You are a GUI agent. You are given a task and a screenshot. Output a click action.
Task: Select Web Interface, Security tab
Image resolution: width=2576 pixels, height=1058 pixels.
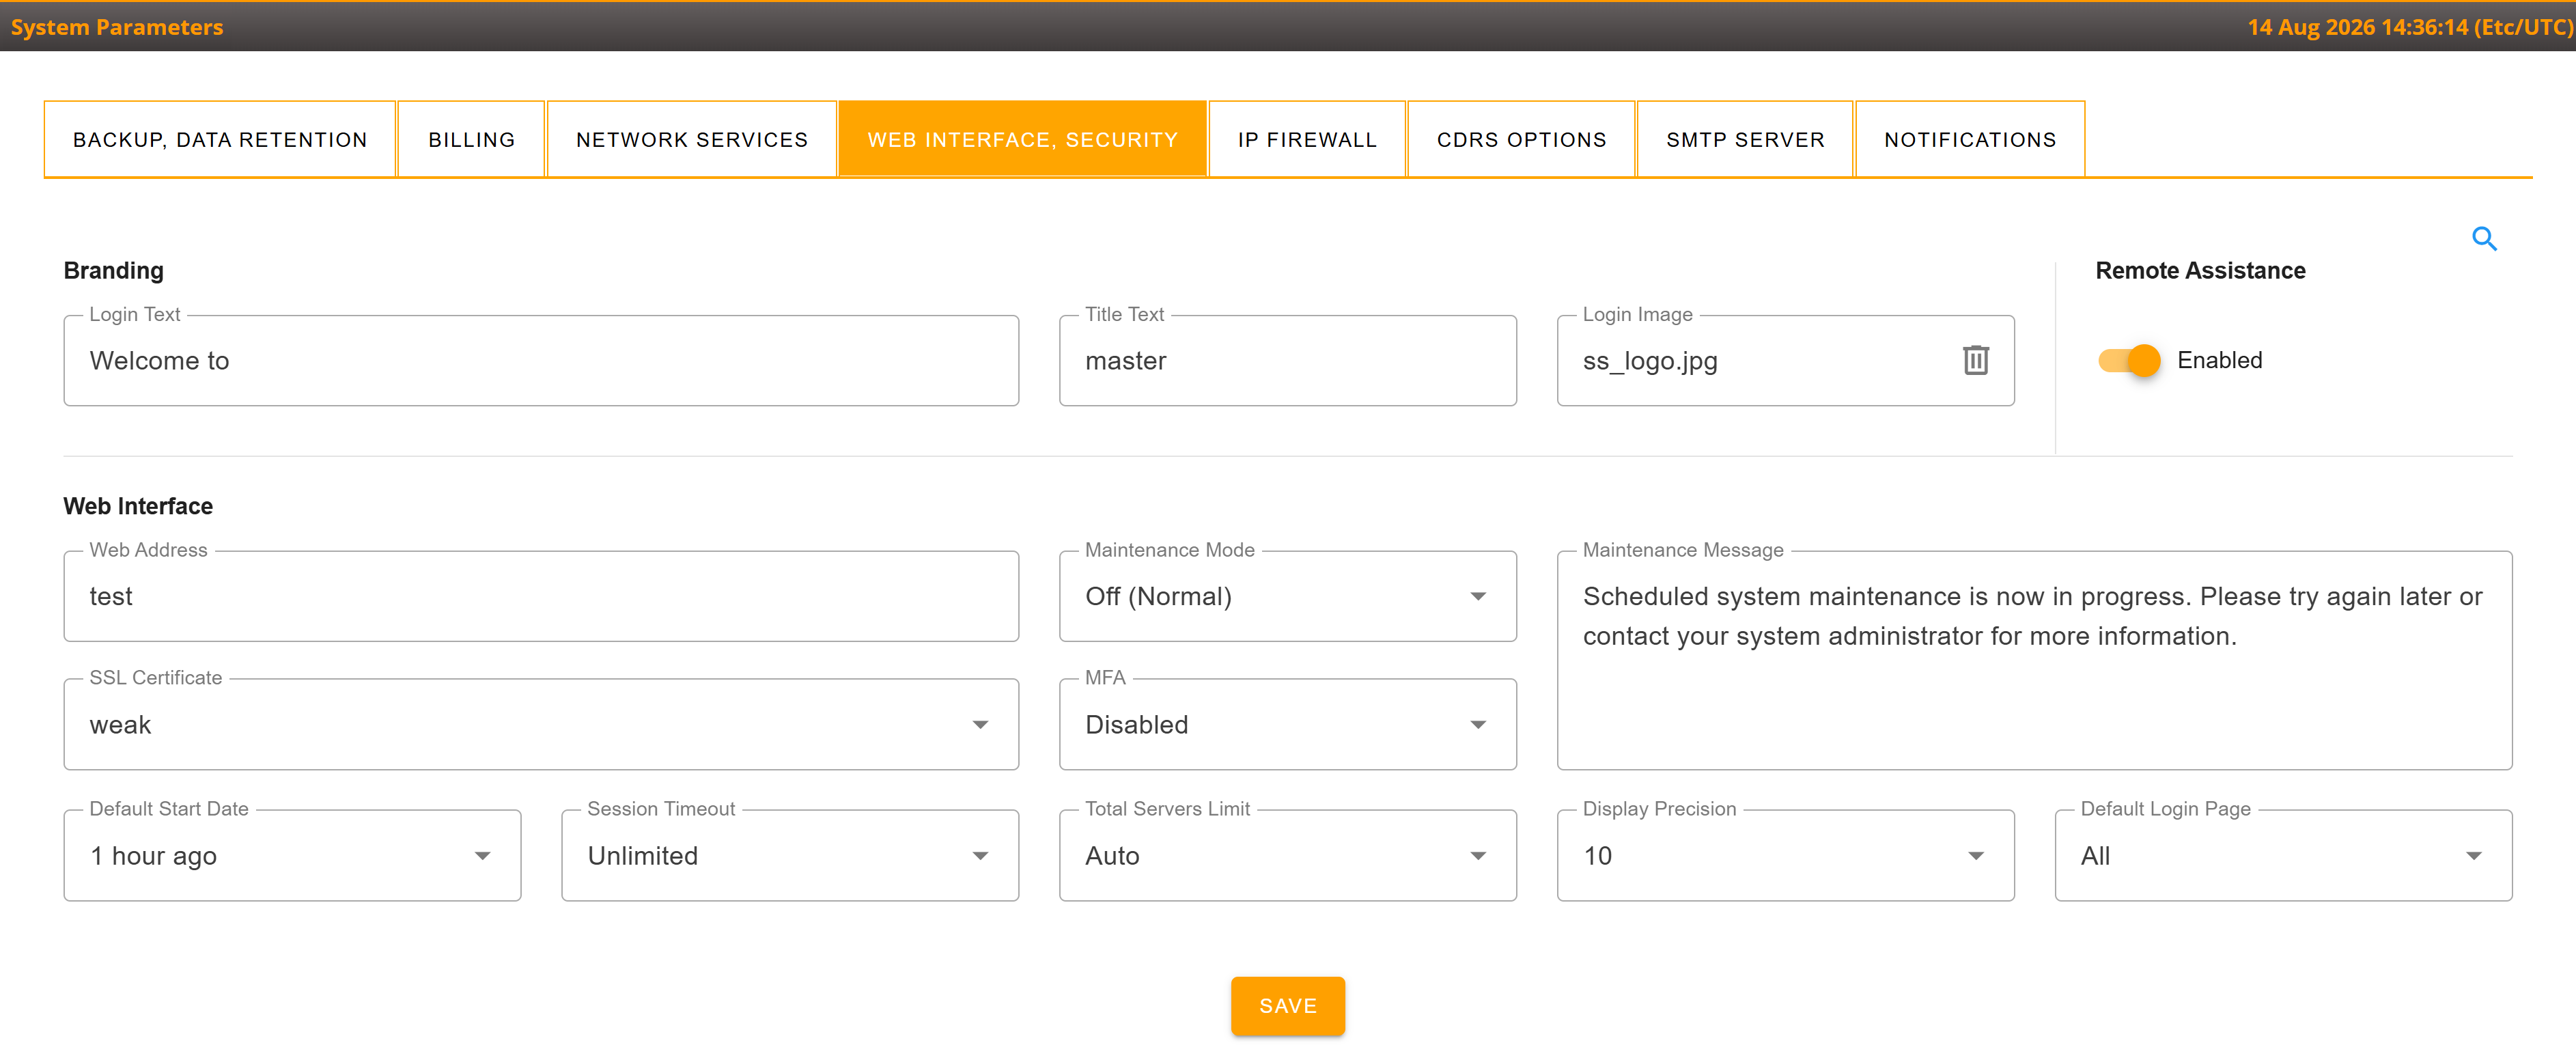[1022, 139]
